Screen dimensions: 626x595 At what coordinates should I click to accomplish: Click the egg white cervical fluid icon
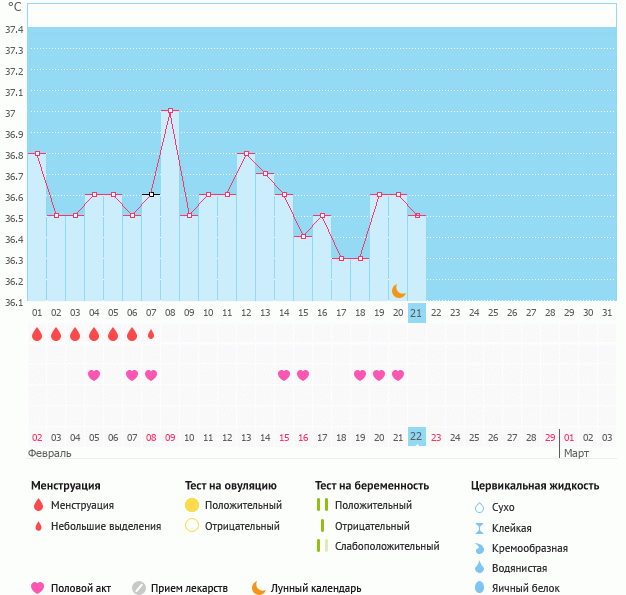tap(479, 588)
